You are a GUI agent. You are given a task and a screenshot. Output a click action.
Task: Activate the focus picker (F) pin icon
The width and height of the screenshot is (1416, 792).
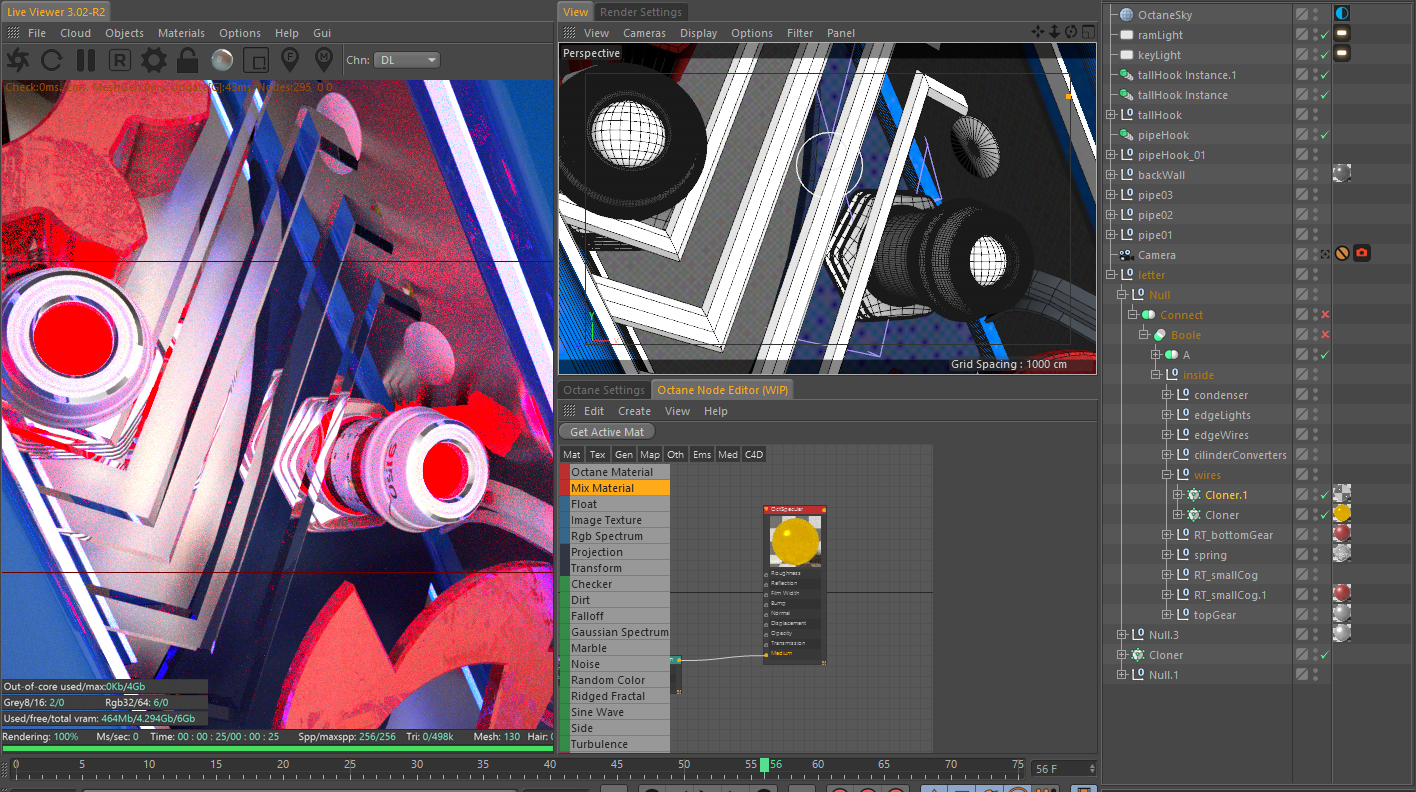tap(290, 60)
